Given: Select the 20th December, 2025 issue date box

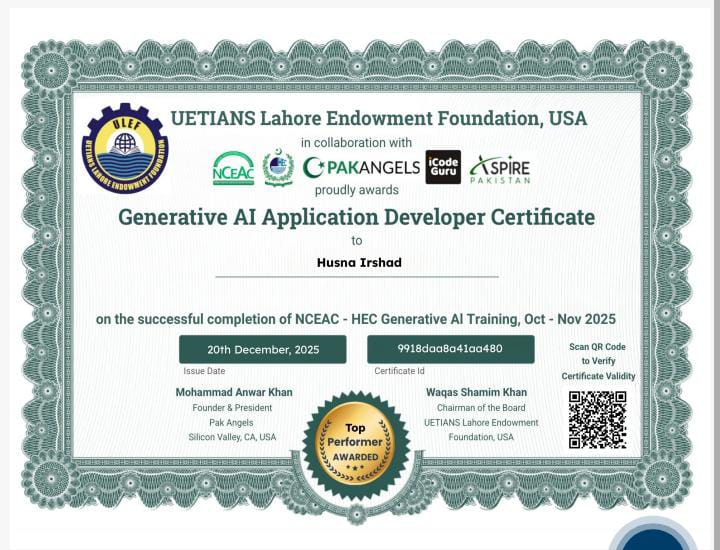Looking at the screenshot, I should (263, 349).
